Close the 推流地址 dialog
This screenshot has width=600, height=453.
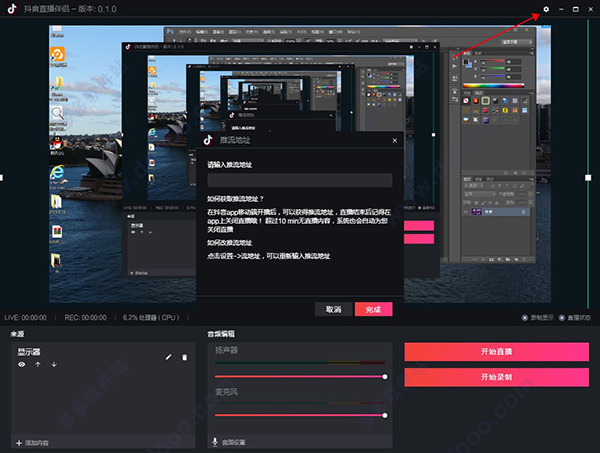395,140
